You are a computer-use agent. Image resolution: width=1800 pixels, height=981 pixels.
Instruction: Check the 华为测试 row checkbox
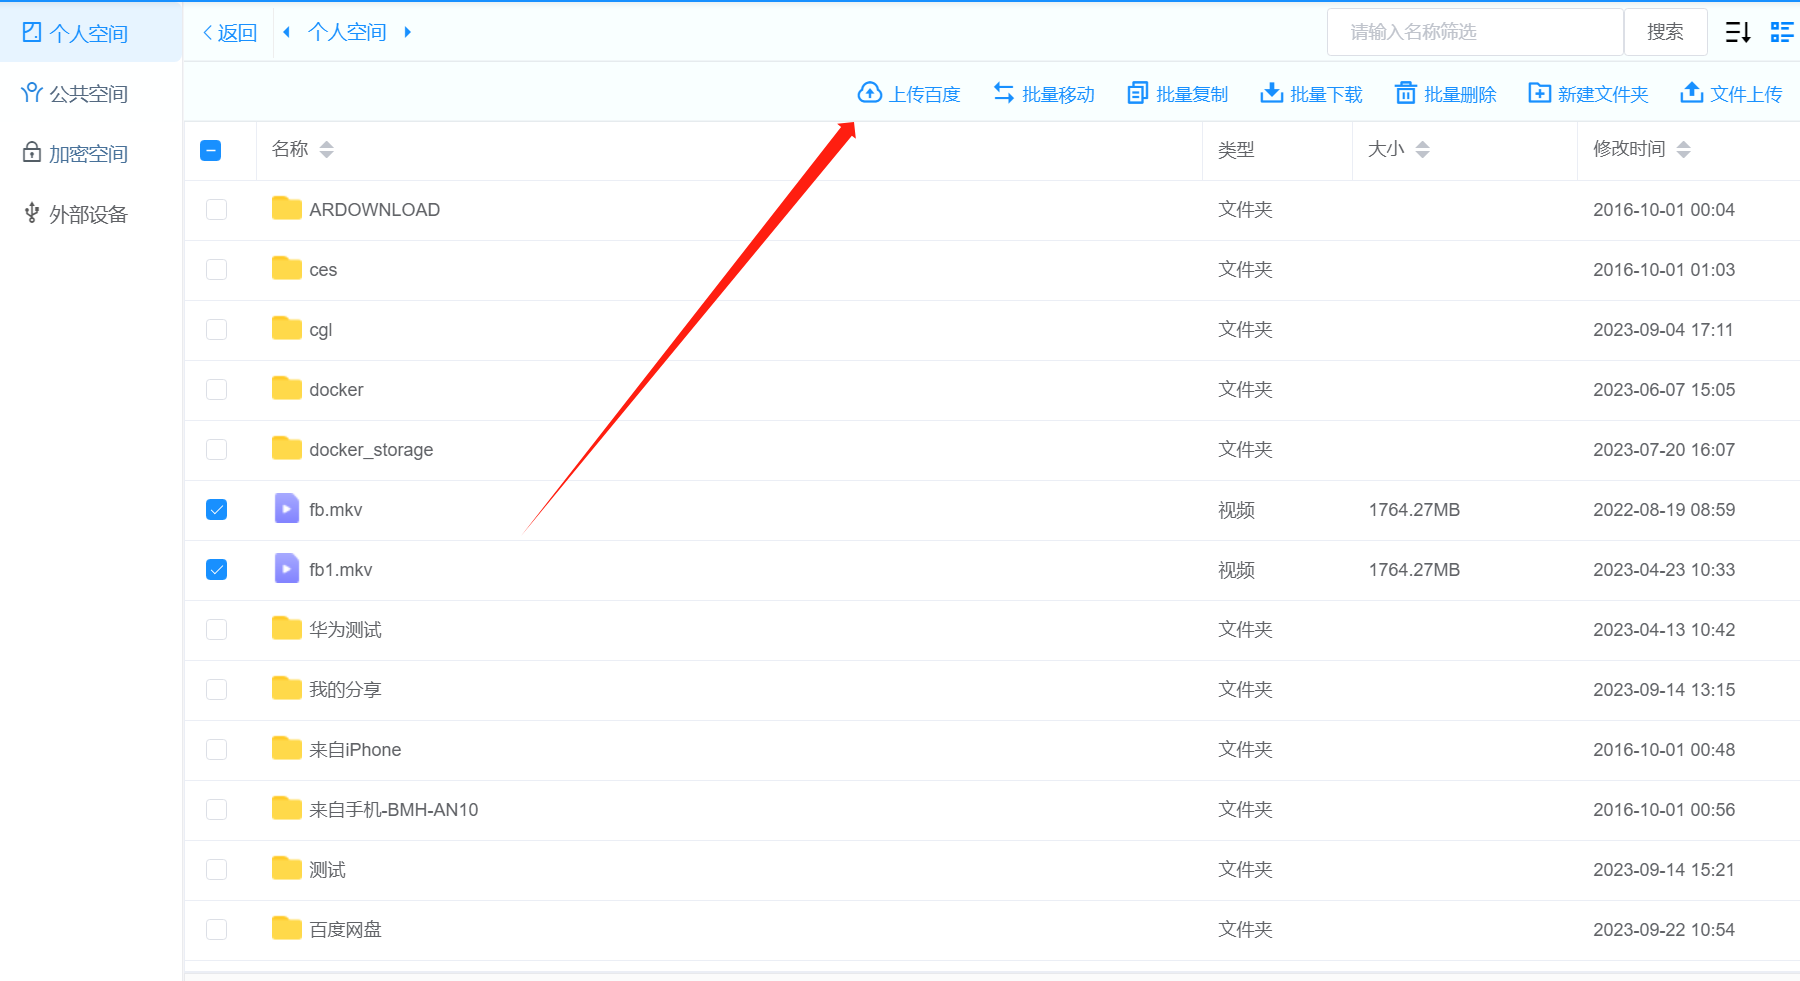[216, 629]
